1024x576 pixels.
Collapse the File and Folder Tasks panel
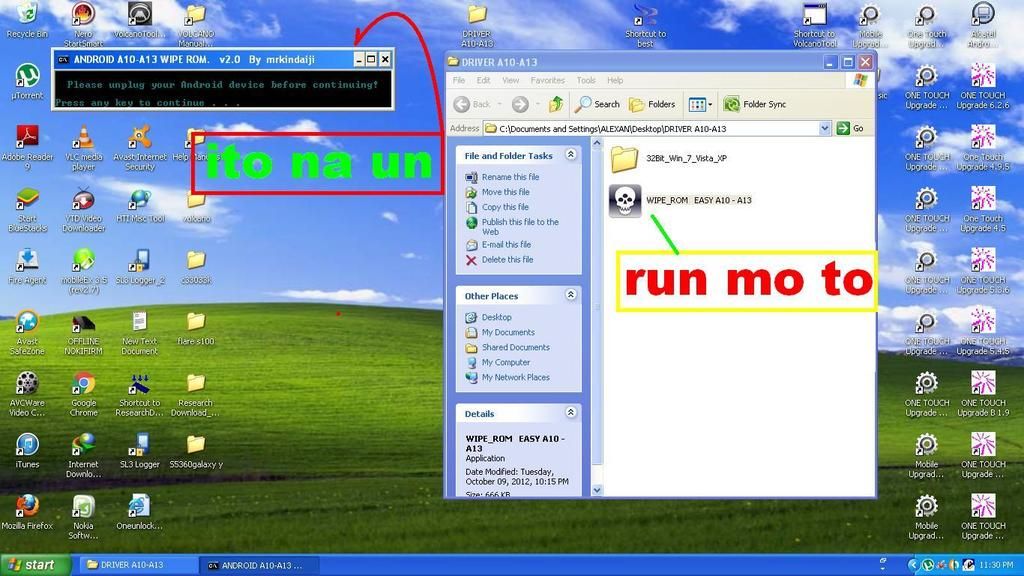click(x=571, y=155)
